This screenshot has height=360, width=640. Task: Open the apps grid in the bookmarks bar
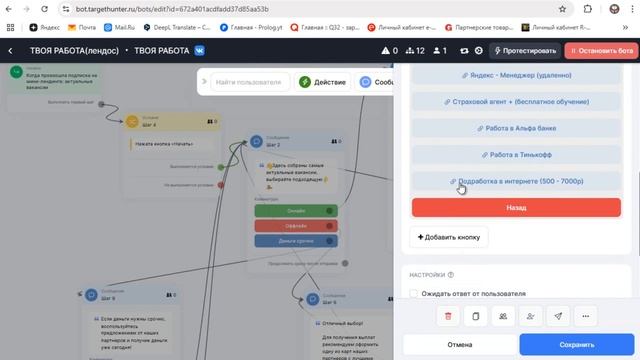(11, 27)
